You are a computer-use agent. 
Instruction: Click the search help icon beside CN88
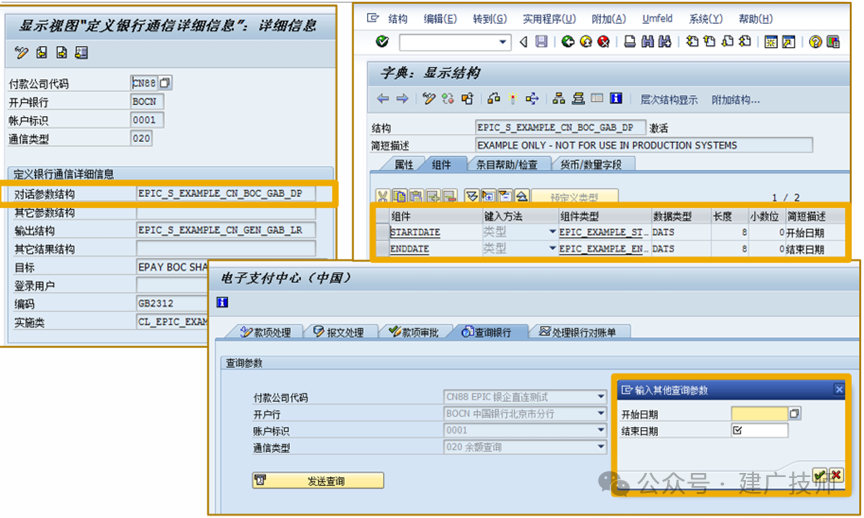pos(165,83)
